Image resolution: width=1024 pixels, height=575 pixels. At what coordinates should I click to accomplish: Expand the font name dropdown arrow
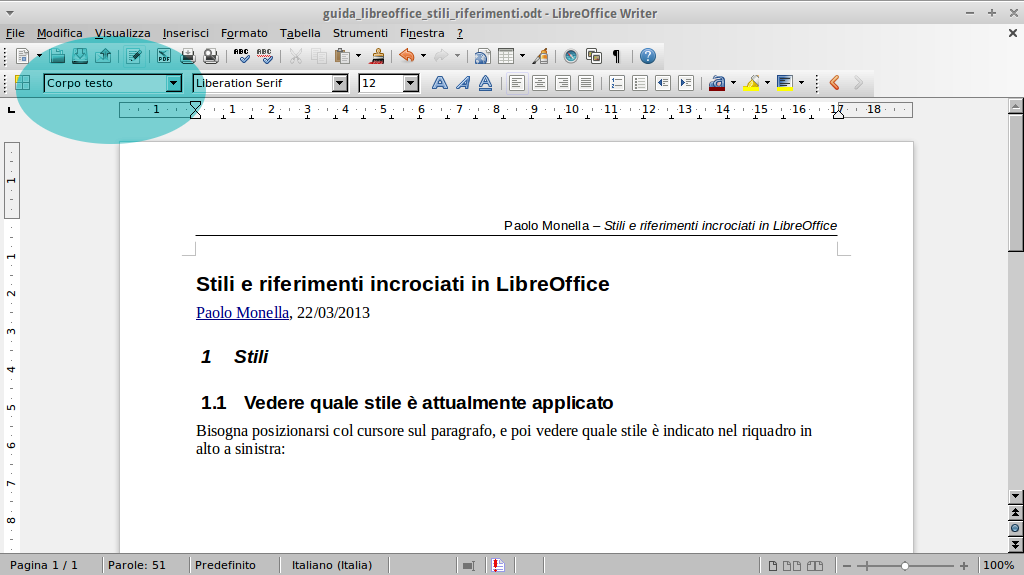340,83
